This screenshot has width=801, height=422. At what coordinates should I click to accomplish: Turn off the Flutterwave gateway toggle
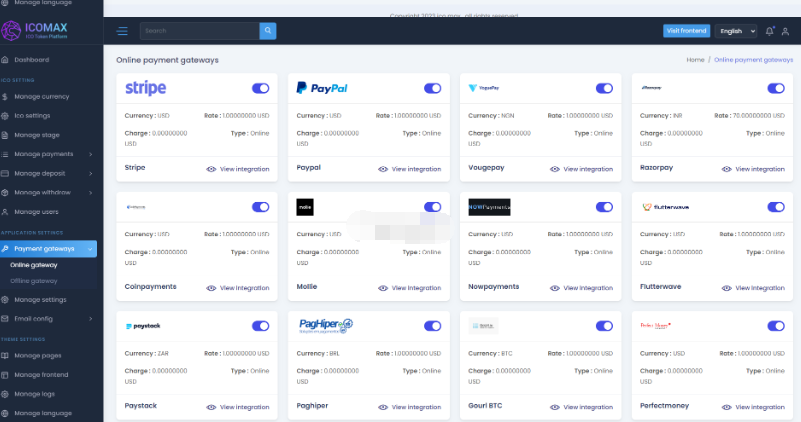[x=775, y=207]
